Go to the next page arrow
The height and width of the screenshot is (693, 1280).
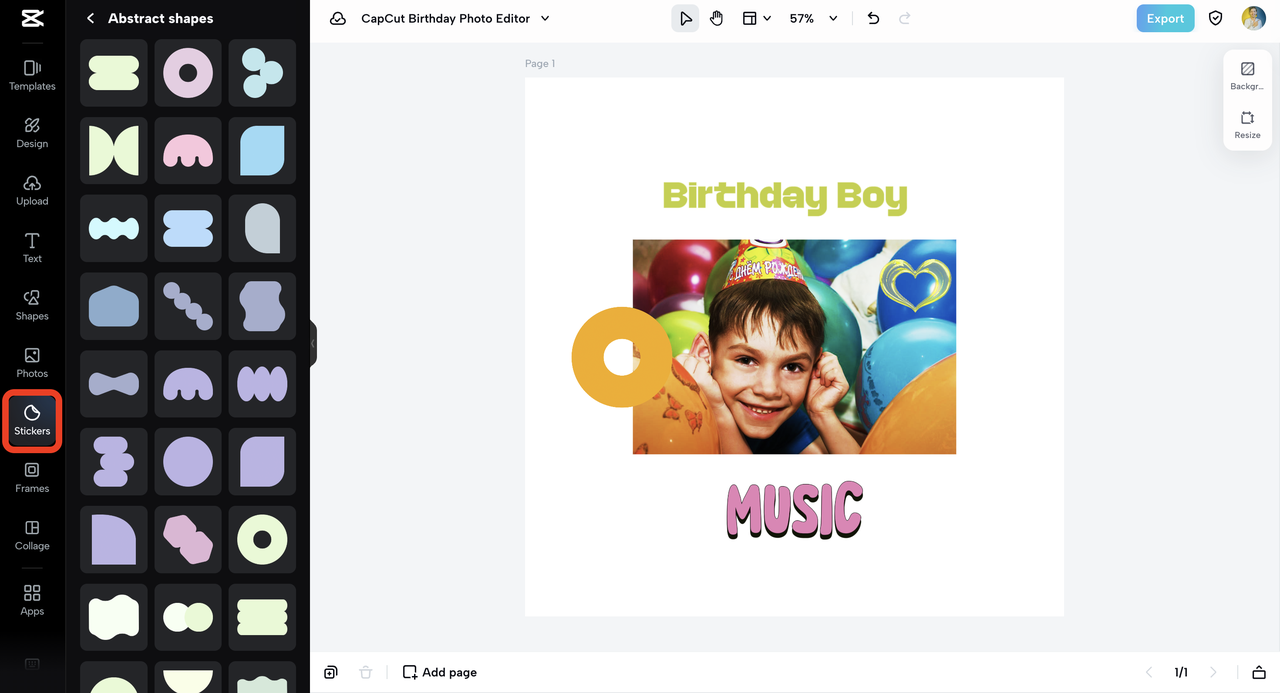pyautogui.click(x=1213, y=672)
